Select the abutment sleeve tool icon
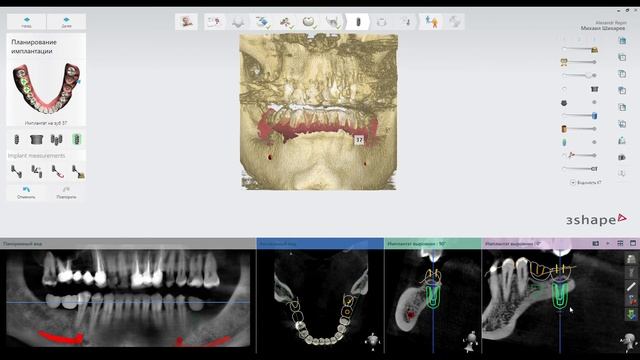The width and height of the screenshot is (640, 360). point(36,140)
